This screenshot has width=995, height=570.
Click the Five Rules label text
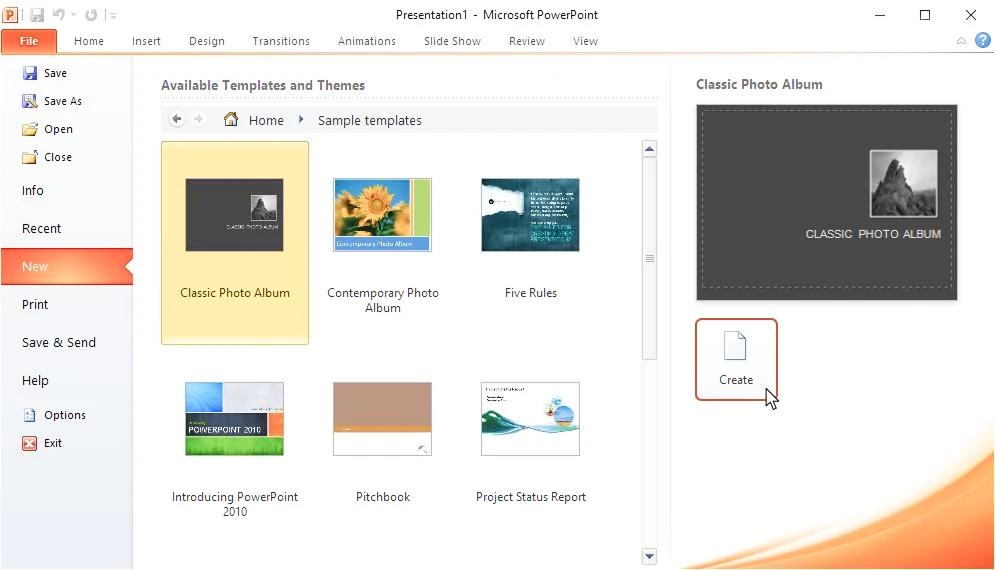click(x=530, y=293)
